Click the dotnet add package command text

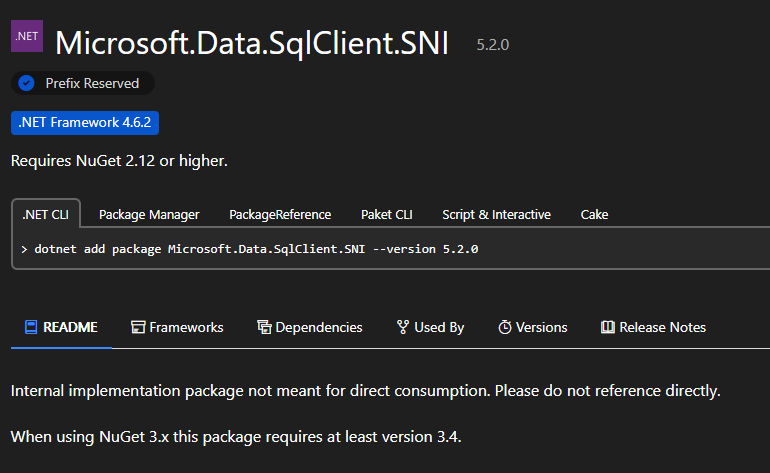click(x=256, y=249)
